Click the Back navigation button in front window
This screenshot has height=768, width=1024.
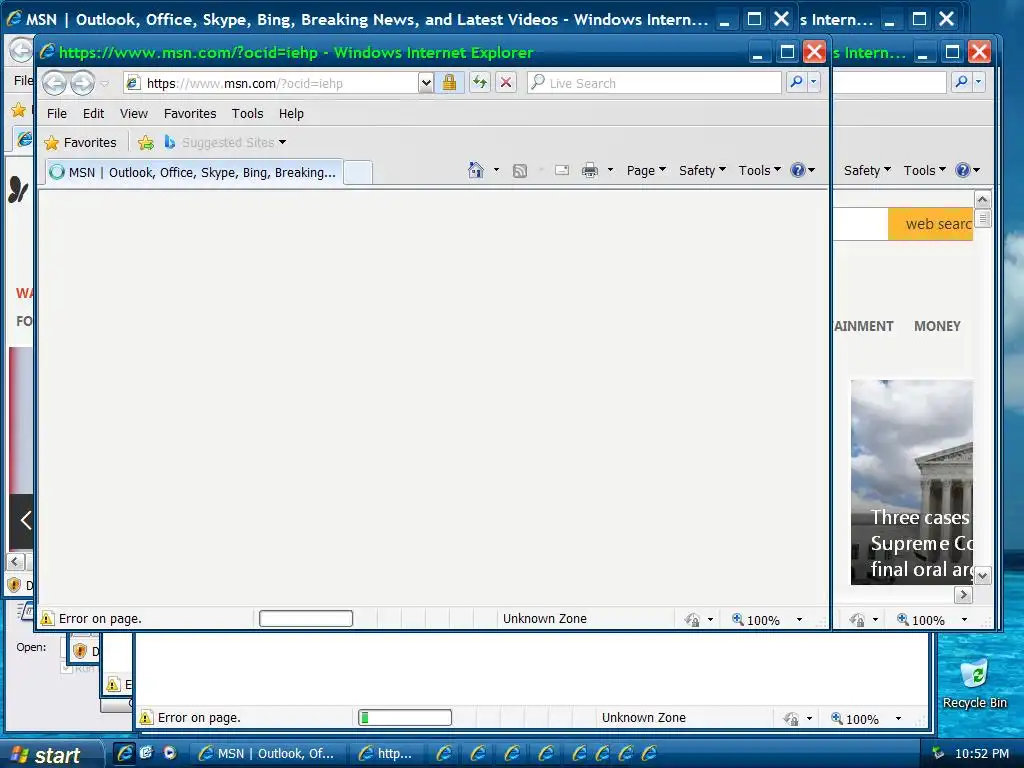pyautogui.click(x=55, y=83)
